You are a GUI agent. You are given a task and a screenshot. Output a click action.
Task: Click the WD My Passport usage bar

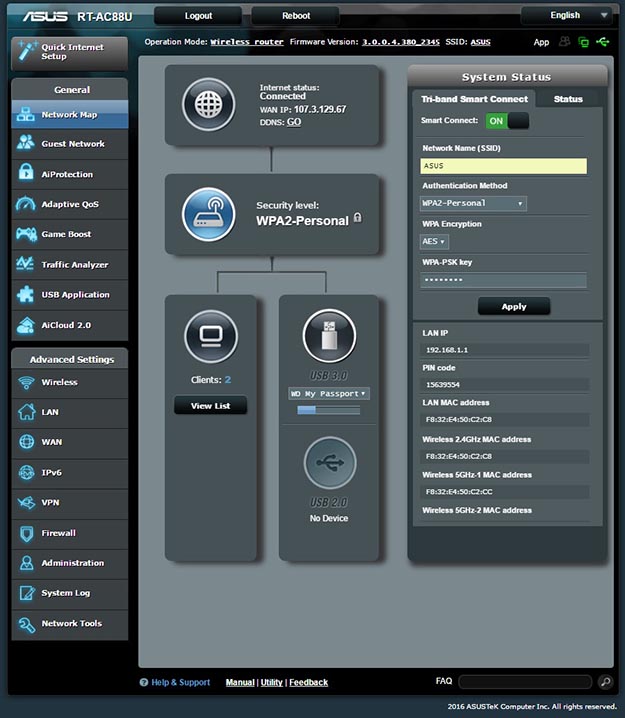tap(329, 410)
